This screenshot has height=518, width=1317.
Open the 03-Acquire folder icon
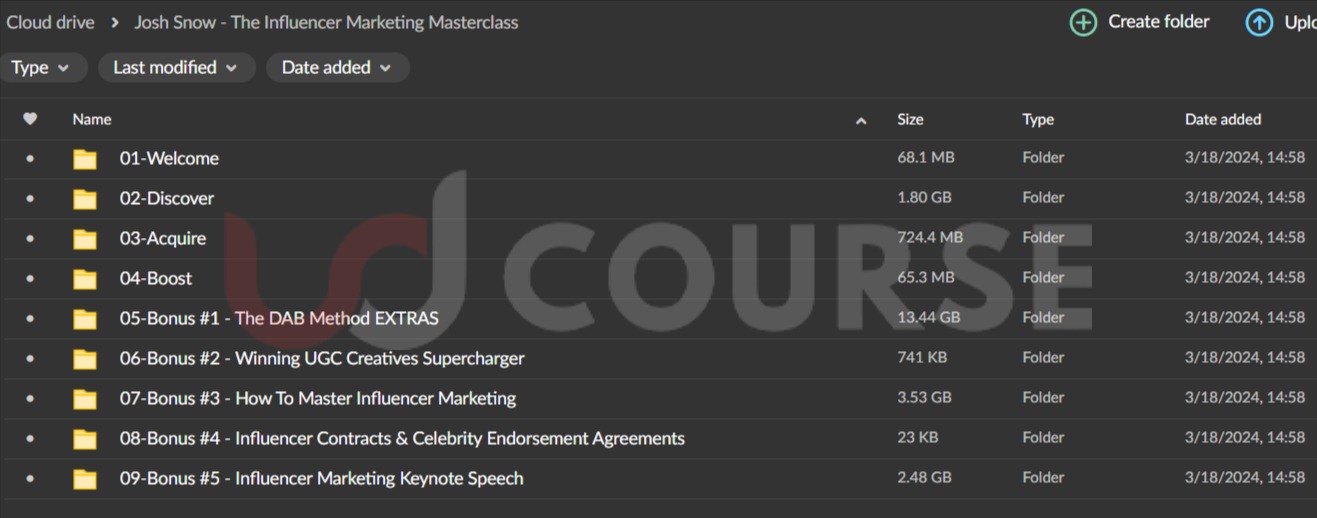coord(85,238)
